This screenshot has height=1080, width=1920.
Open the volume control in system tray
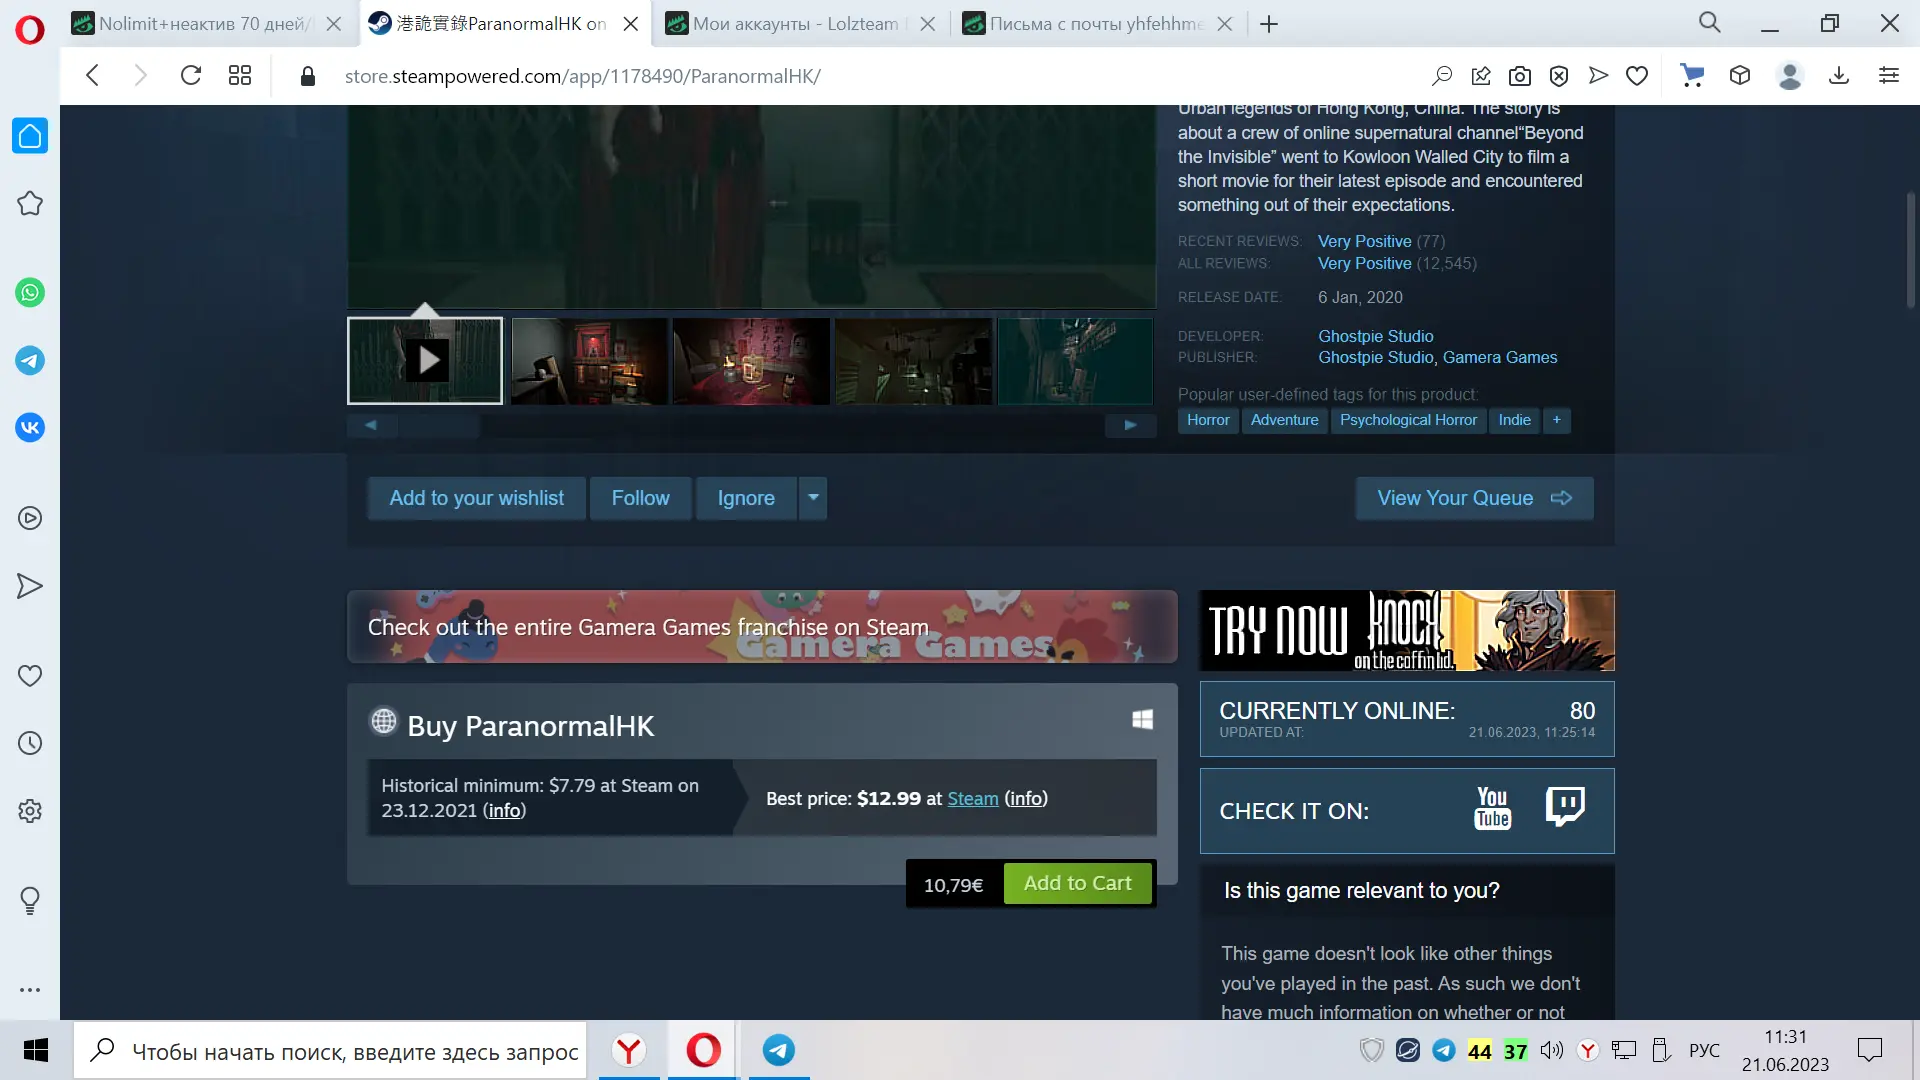tap(1552, 1051)
